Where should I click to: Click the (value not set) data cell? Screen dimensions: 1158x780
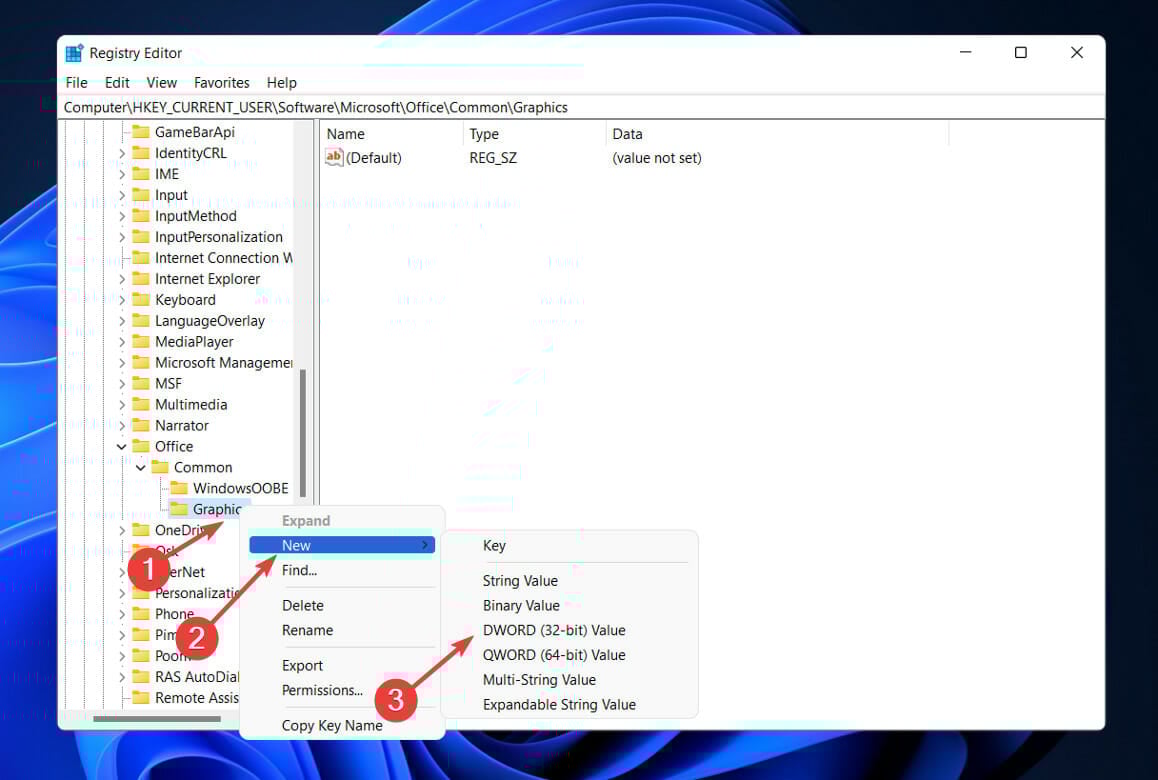(x=657, y=158)
